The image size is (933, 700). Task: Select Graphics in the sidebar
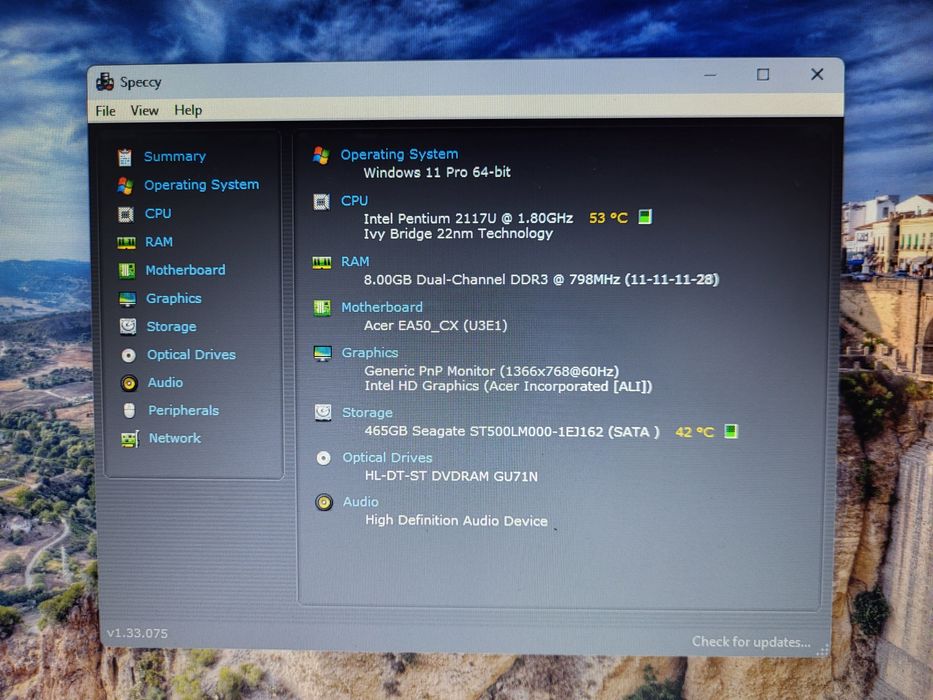pos(174,299)
